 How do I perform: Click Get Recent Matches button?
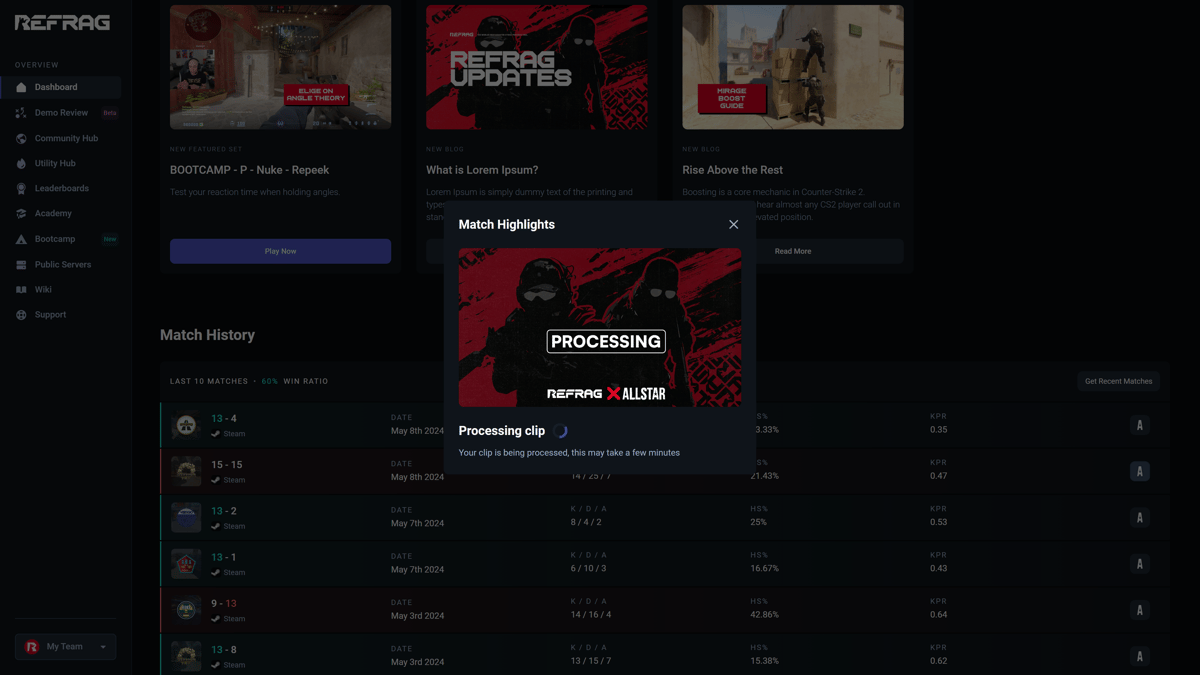pyautogui.click(x=1118, y=381)
